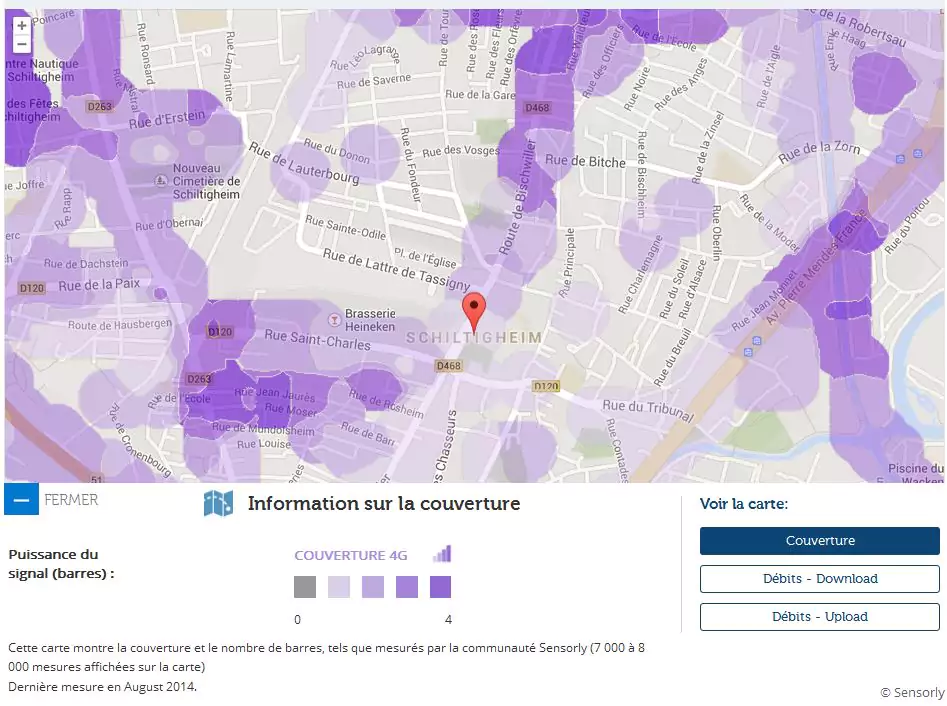Select the Couverture map view

819,541
